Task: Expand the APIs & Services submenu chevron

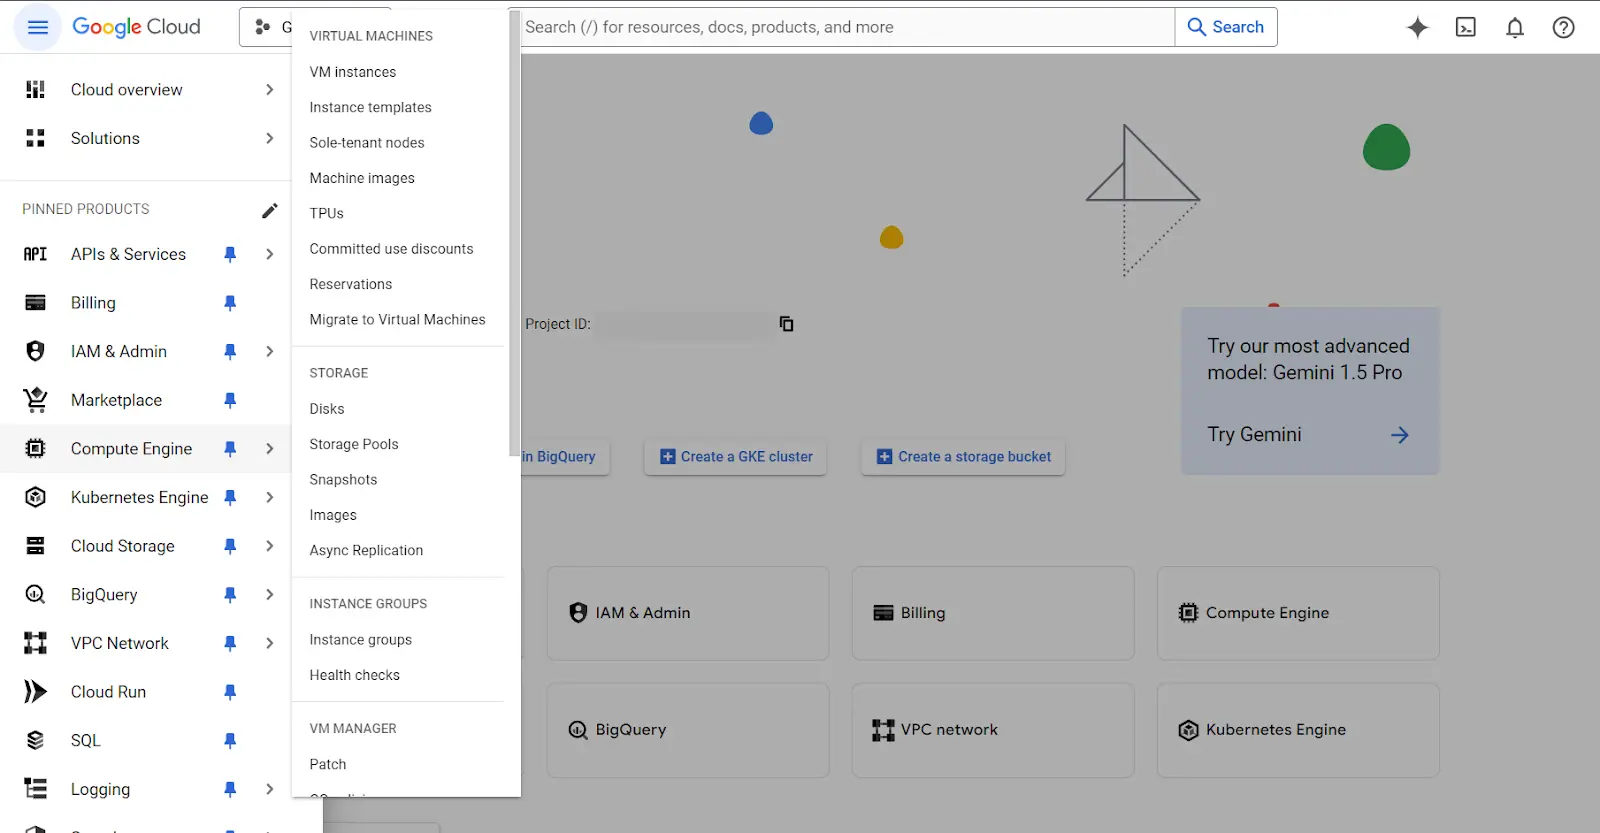Action: (269, 254)
